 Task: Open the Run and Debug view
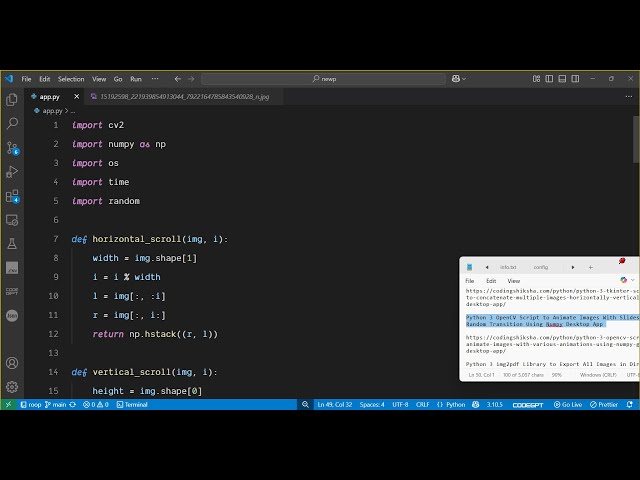point(12,172)
